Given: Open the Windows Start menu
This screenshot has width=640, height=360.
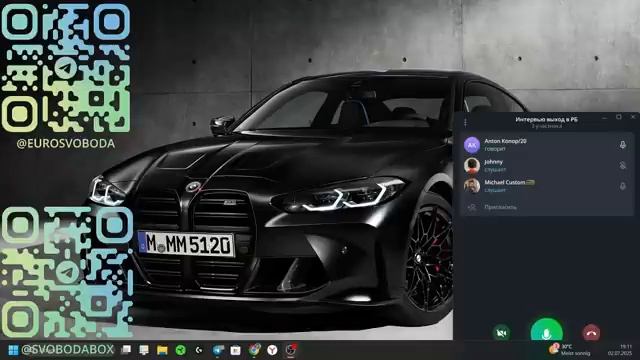Looking at the screenshot, I should point(13,350).
